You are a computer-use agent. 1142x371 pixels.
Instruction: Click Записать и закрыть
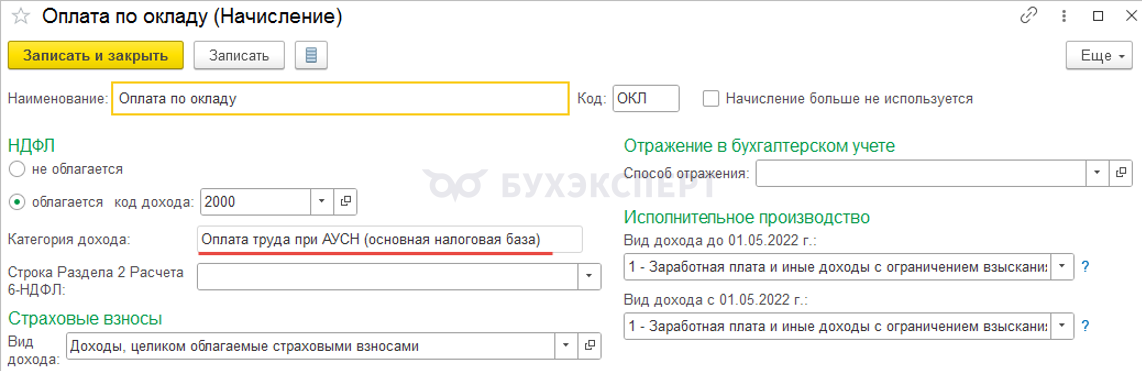pos(95,55)
